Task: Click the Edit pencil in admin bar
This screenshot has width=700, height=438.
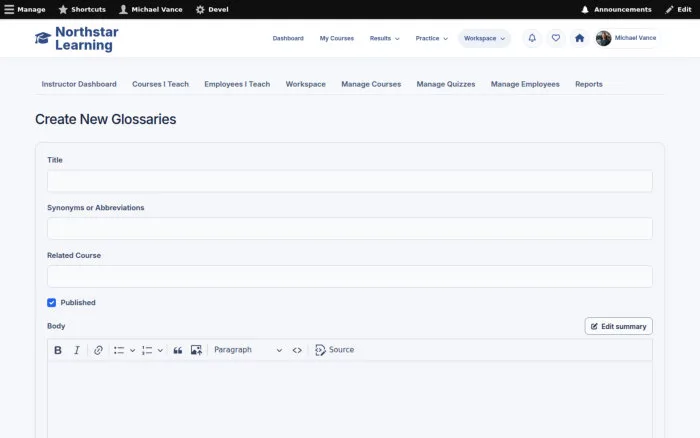Action: pos(678,9)
